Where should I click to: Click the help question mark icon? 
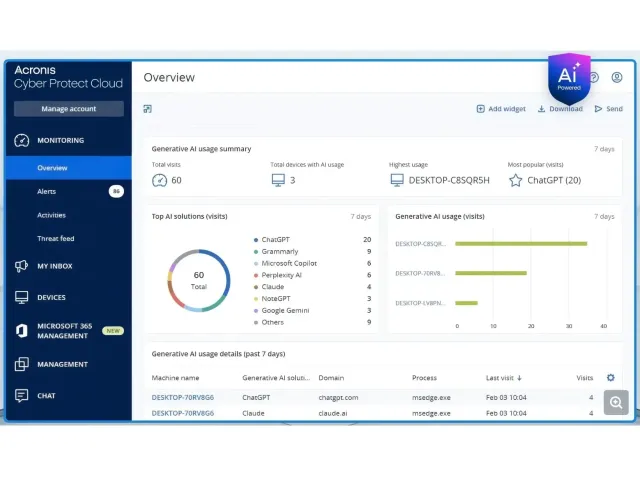click(594, 77)
